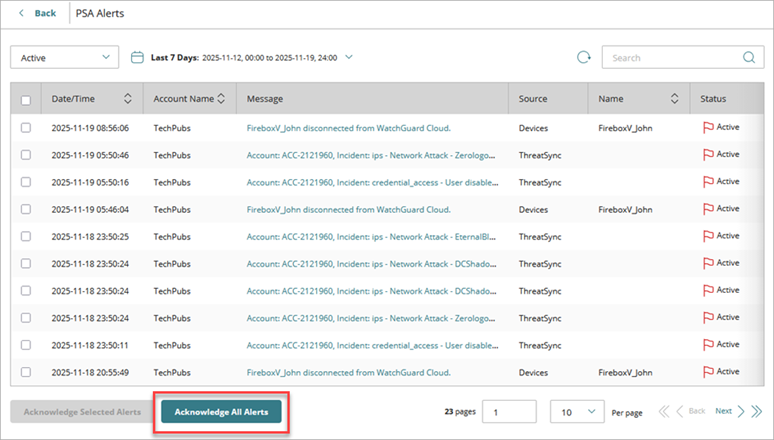Click the Back chevron arrow in header
The image size is (774, 440).
21,13
